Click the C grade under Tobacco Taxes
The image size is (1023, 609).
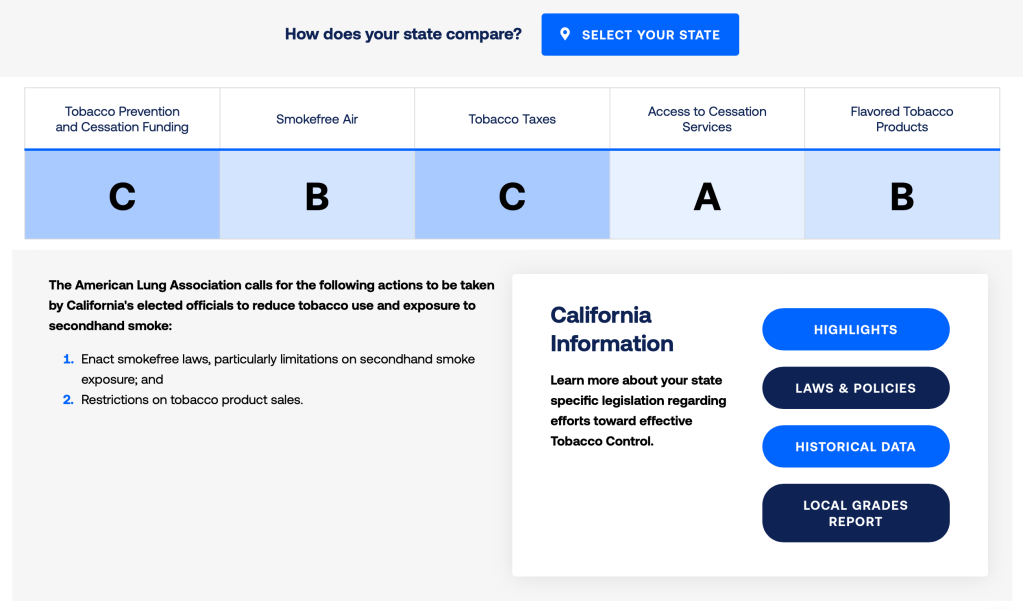coord(512,196)
